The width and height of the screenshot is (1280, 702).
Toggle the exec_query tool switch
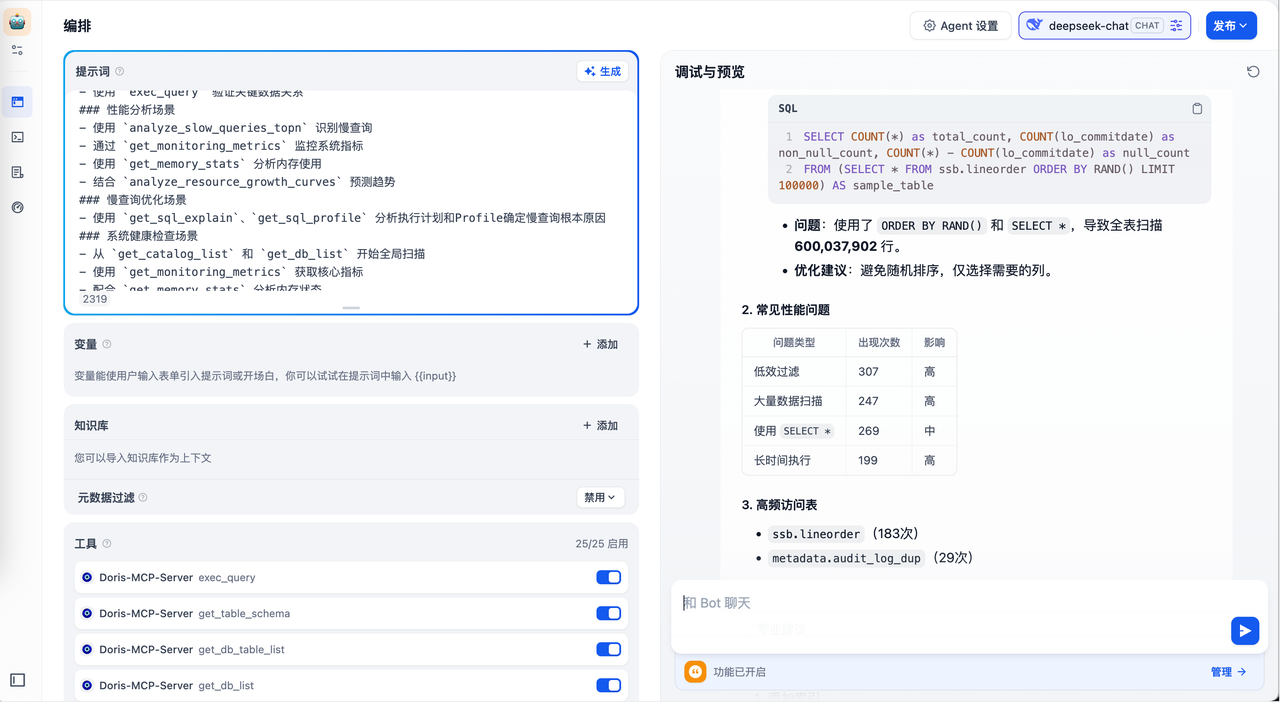(608, 577)
